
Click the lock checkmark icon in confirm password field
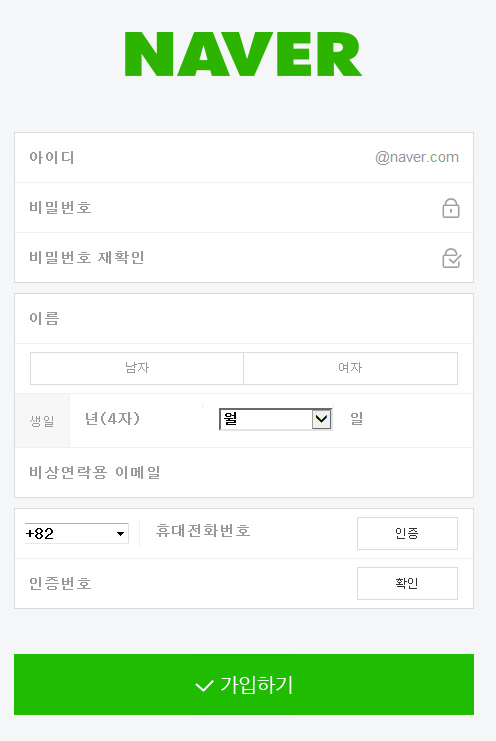pyautogui.click(x=452, y=258)
